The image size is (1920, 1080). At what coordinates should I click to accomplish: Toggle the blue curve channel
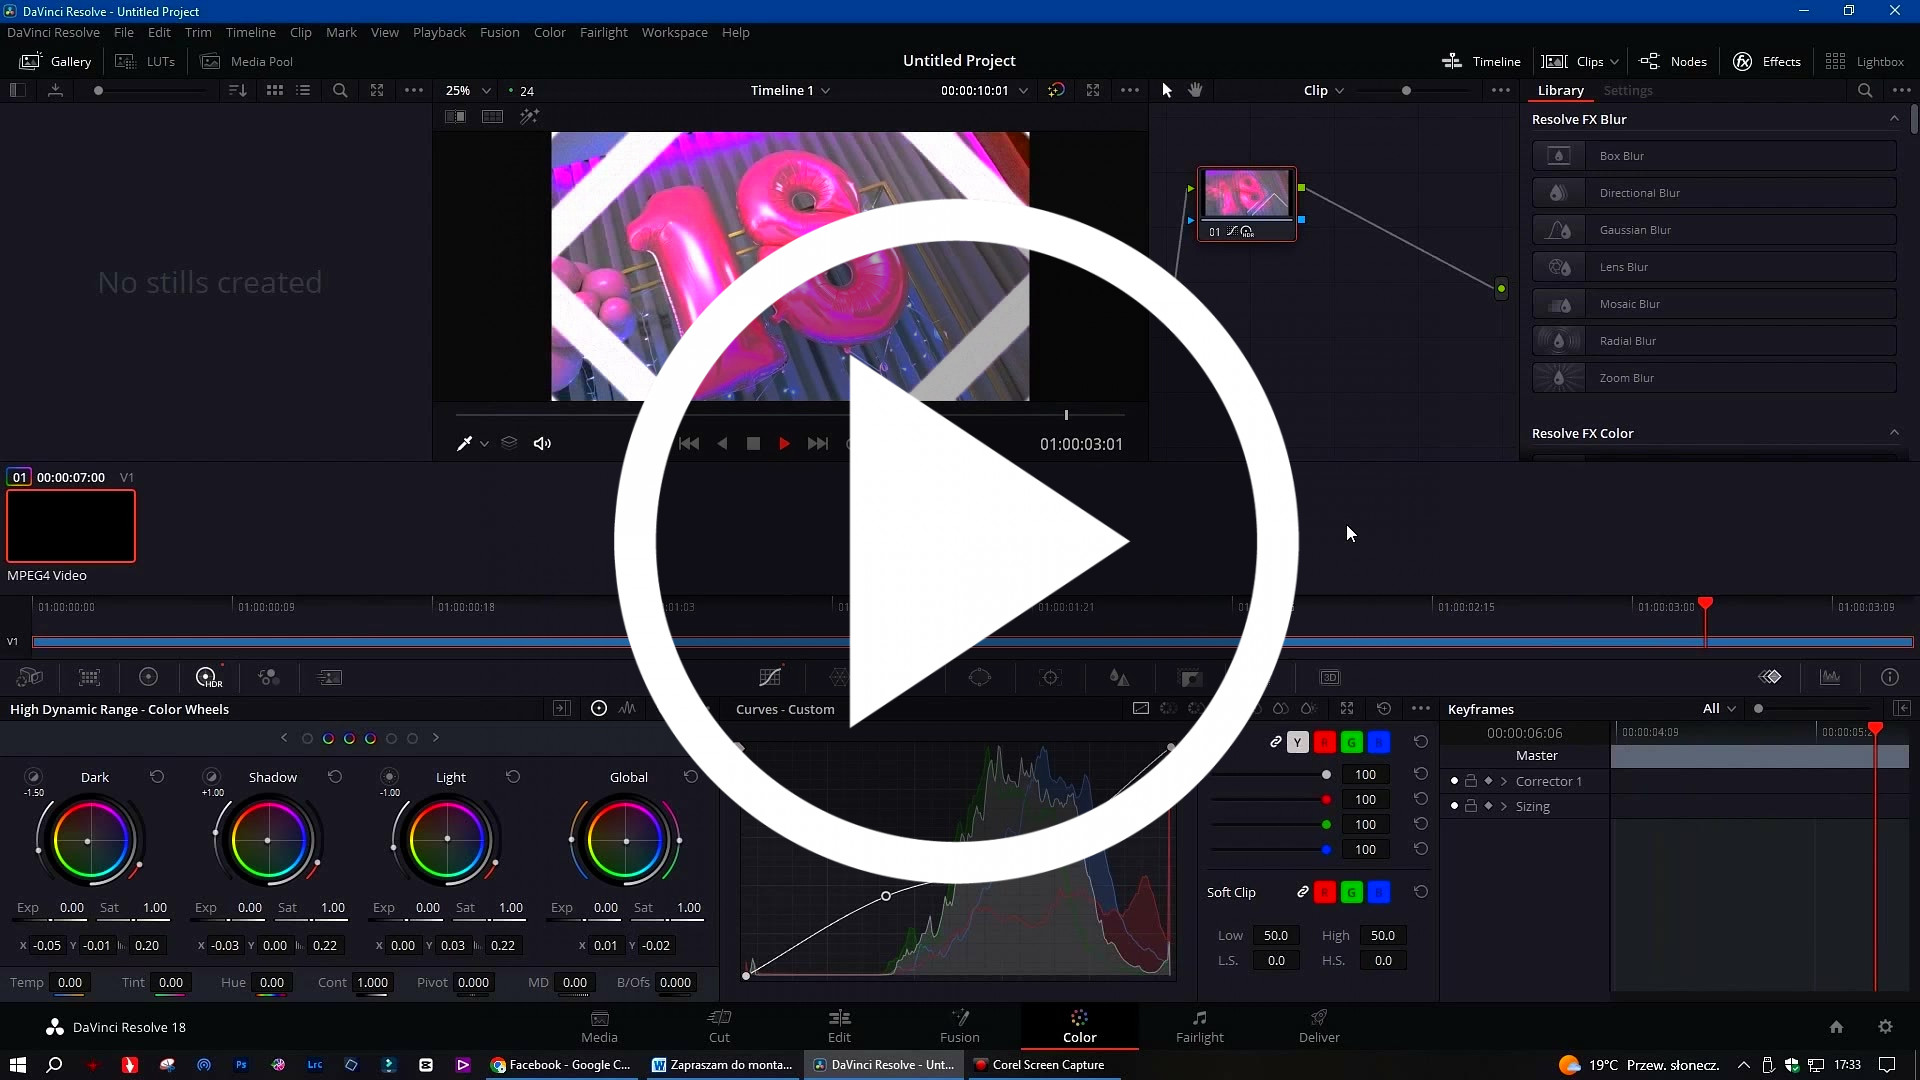(x=1379, y=742)
